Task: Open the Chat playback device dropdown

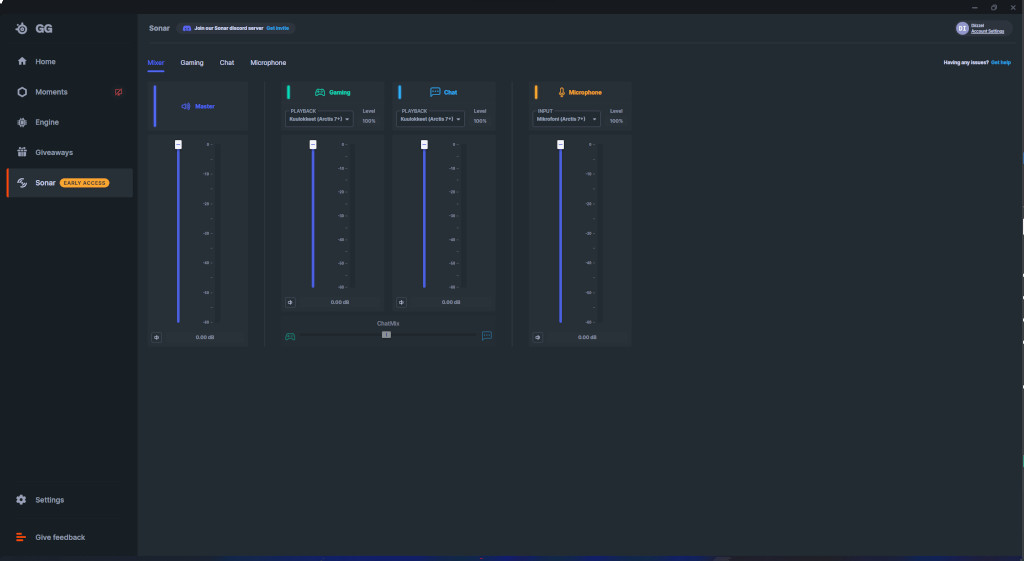Action: point(430,119)
